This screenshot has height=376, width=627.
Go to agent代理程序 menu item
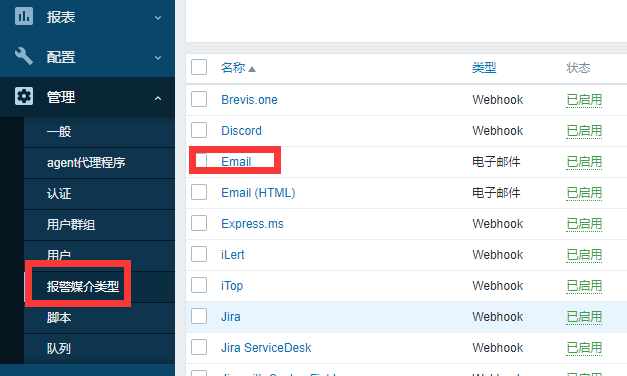click(86, 162)
